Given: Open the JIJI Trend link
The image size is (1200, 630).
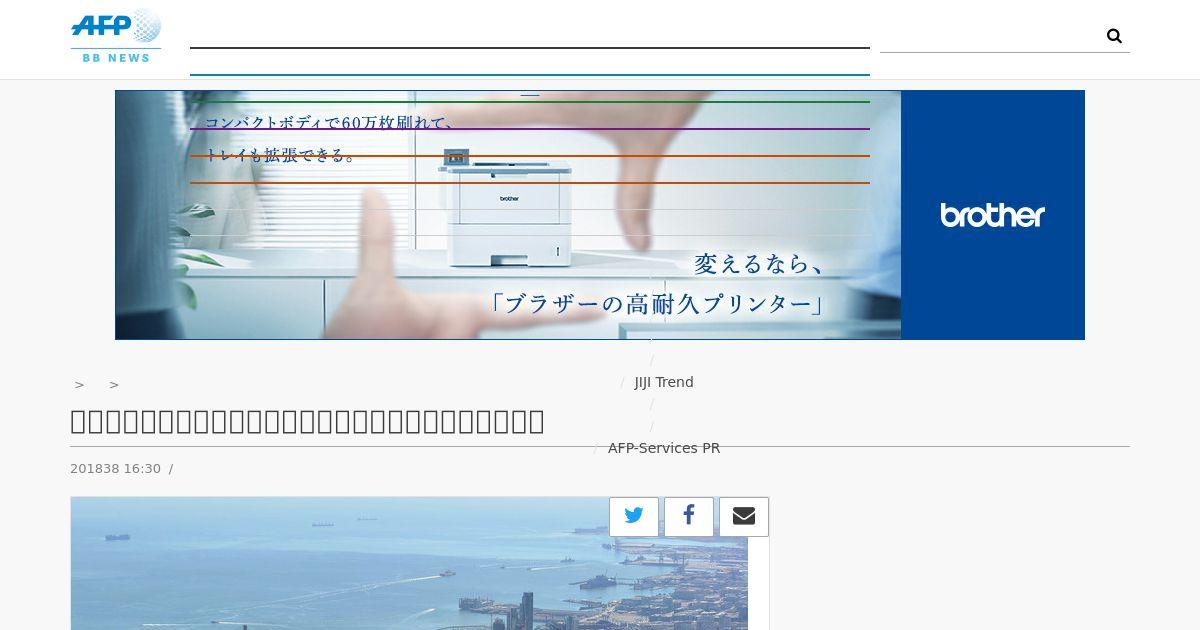Looking at the screenshot, I should (x=664, y=382).
